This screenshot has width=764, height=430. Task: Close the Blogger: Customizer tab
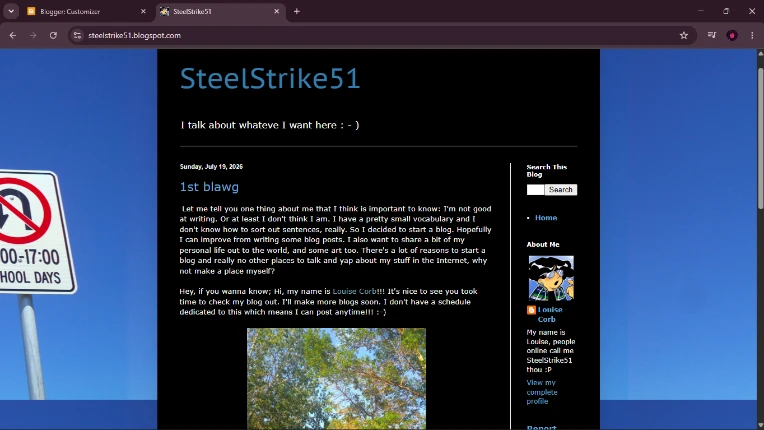pos(143,11)
